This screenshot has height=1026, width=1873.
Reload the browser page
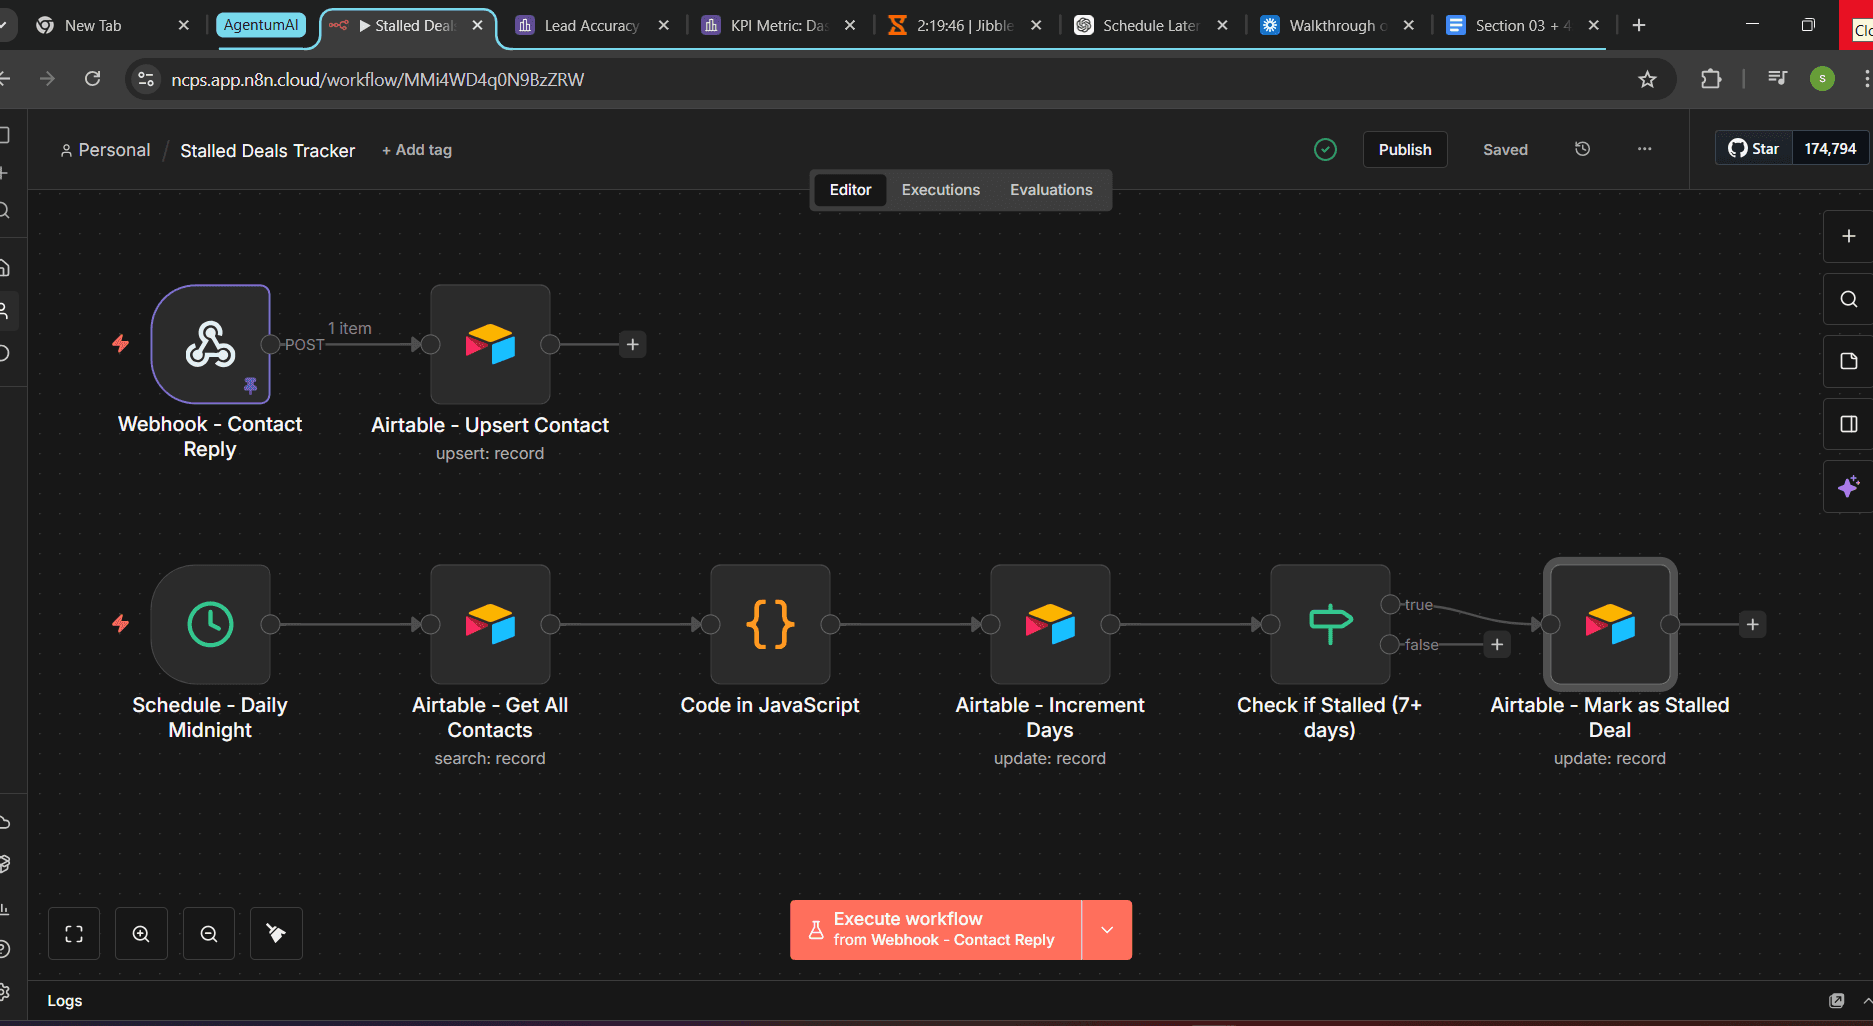92,78
